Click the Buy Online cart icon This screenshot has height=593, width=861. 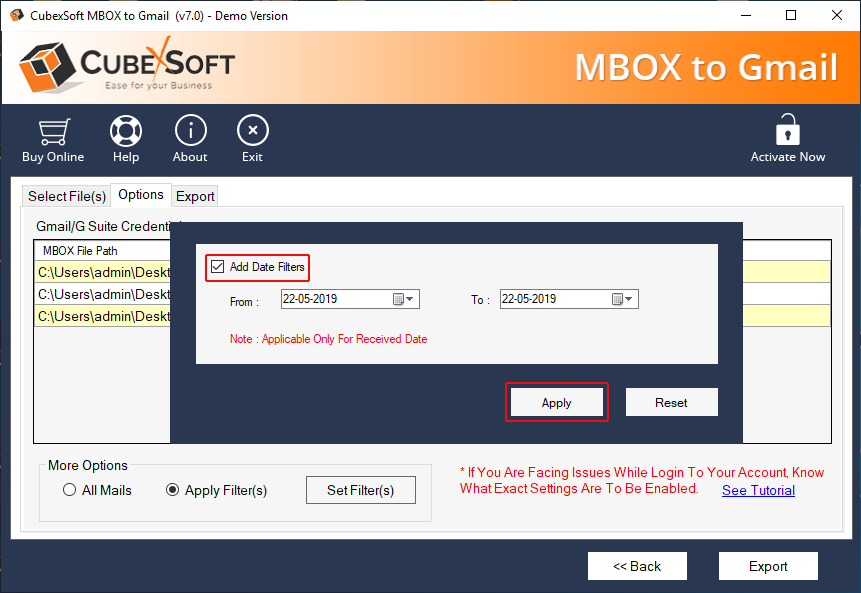(53, 131)
